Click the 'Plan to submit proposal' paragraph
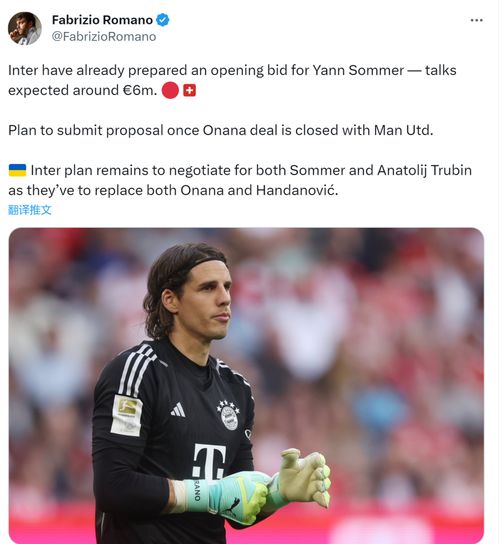The height and width of the screenshot is (544, 500). click(221, 130)
